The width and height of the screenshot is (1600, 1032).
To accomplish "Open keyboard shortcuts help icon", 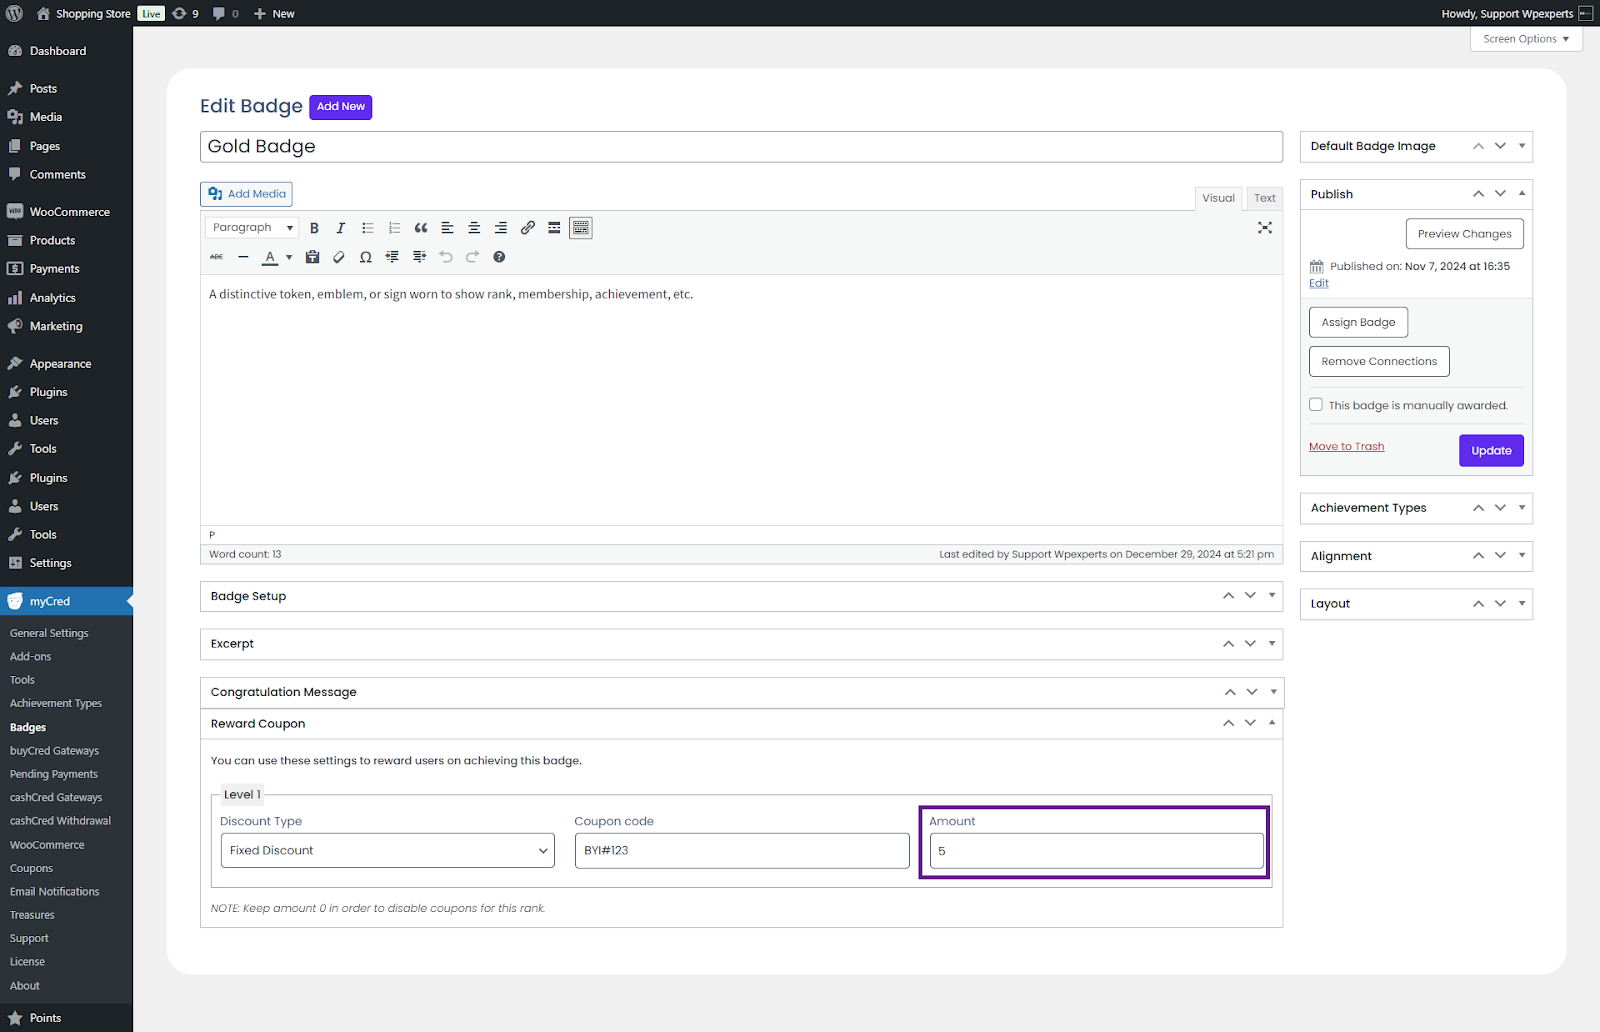I will 499,257.
